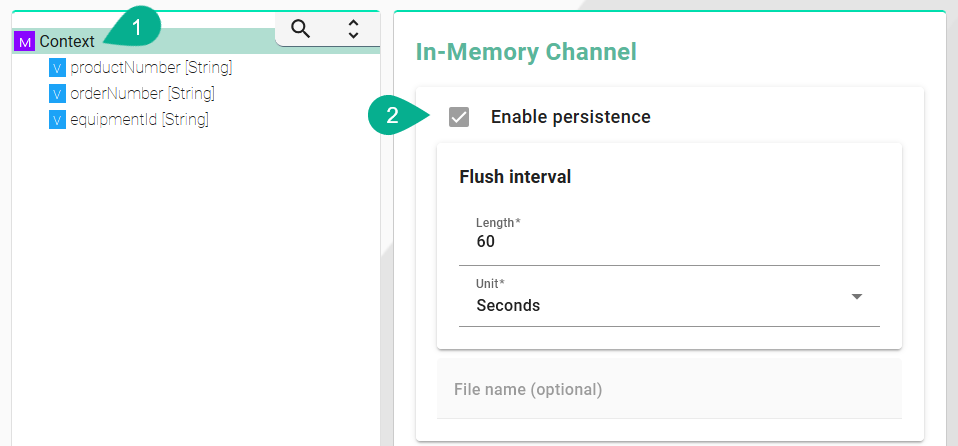
Task: Click the V icon beside equipmentId
Action: coord(57,120)
